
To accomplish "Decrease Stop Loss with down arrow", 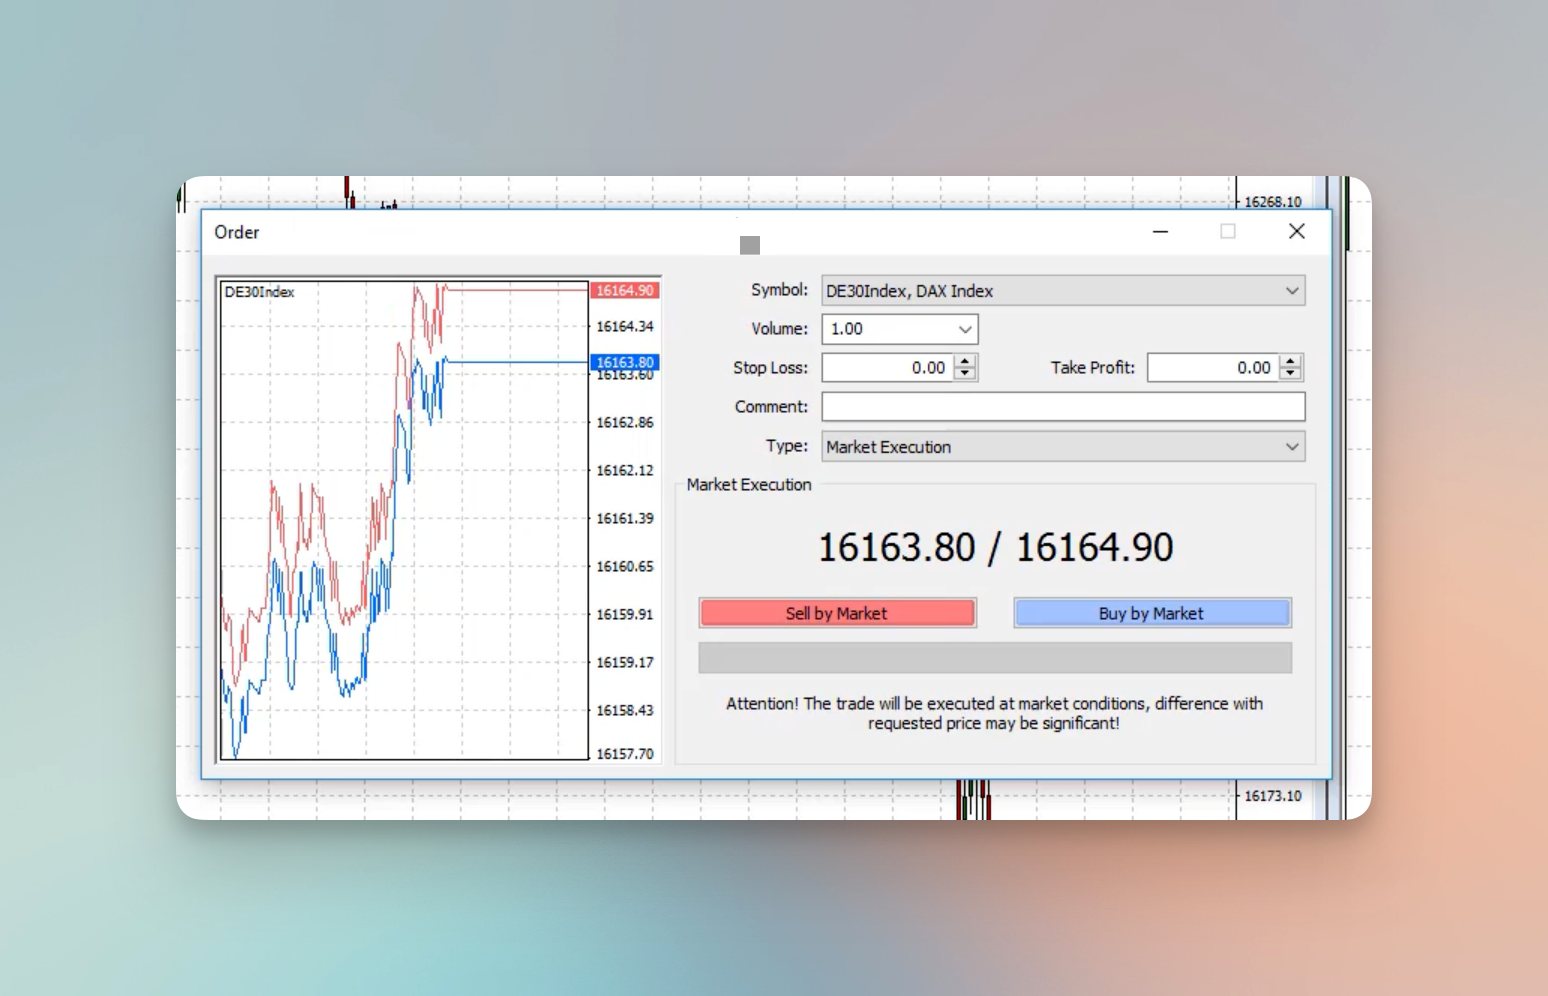I will (965, 374).
